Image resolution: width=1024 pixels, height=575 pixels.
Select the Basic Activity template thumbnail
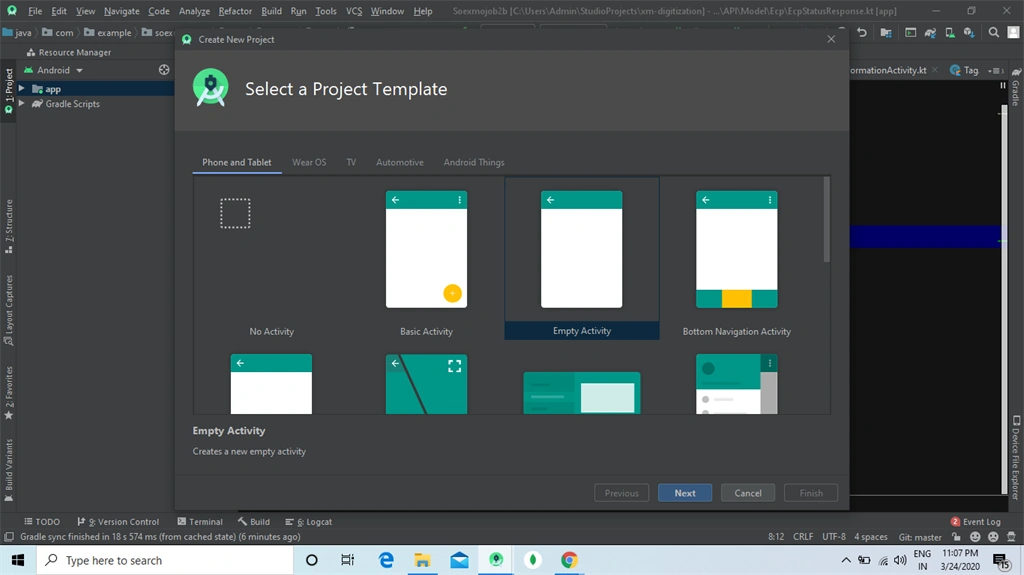(x=426, y=249)
